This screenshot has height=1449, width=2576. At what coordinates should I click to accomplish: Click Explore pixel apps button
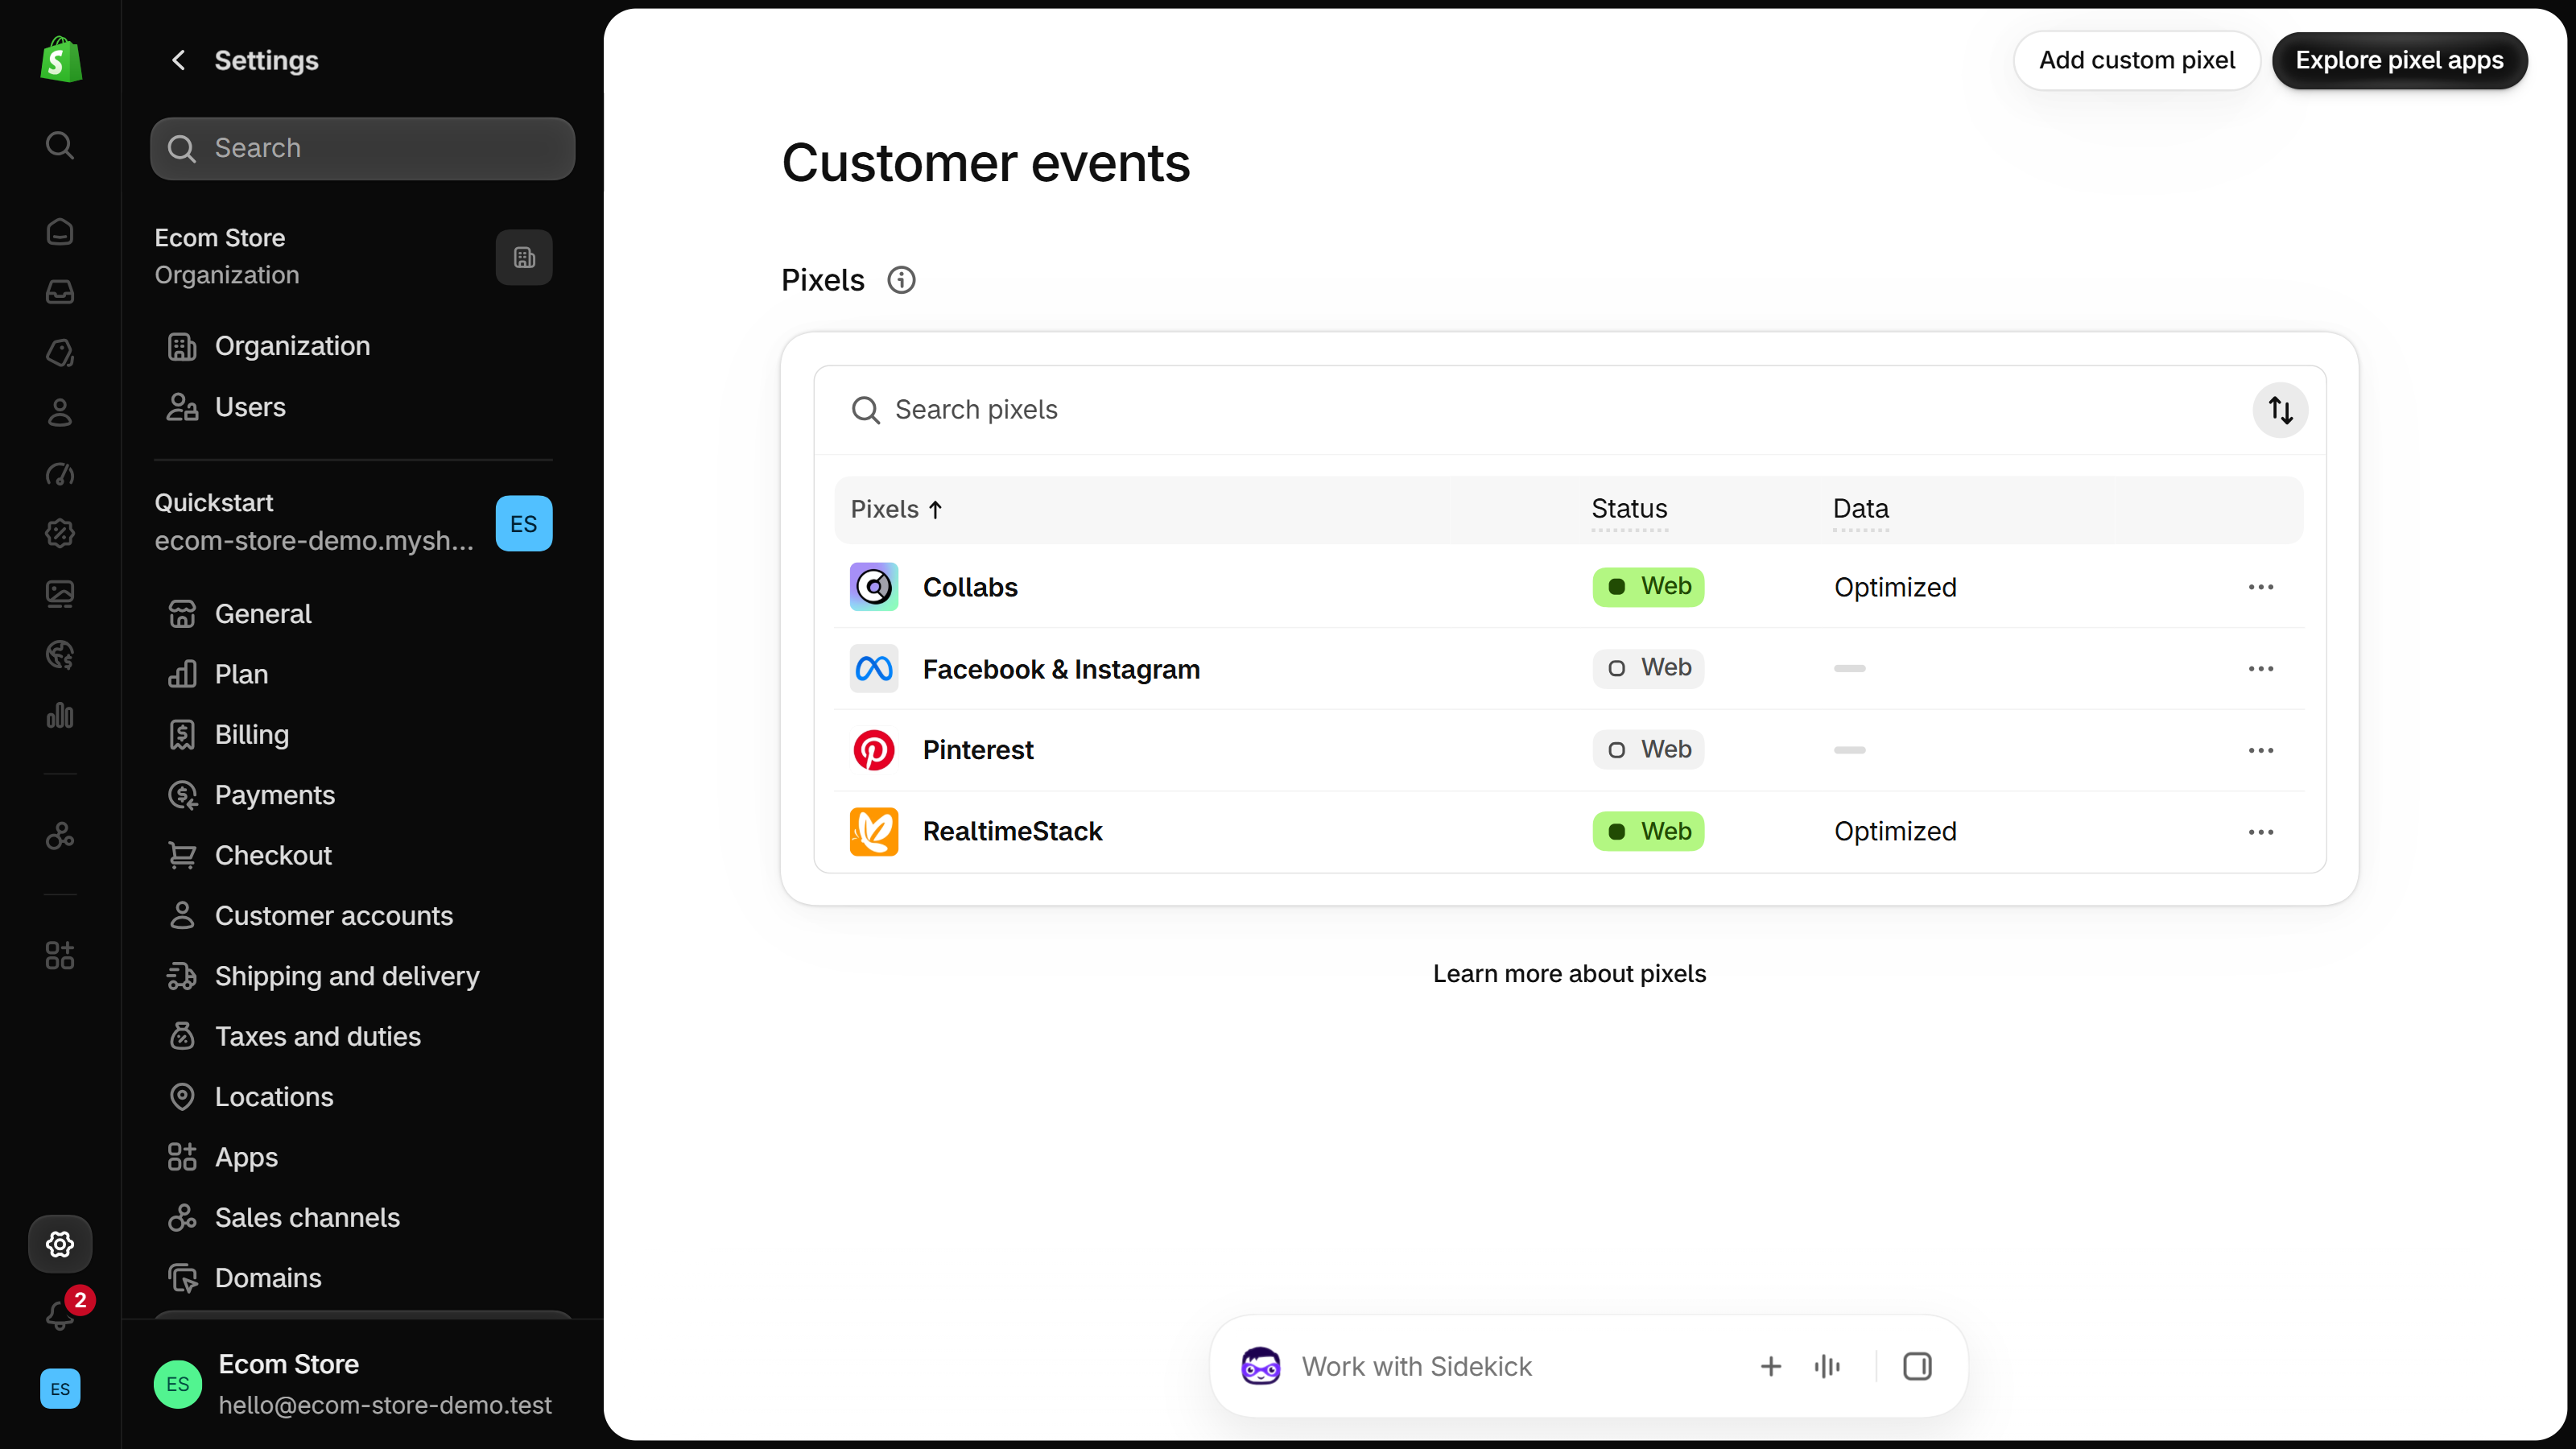[2399, 60]
